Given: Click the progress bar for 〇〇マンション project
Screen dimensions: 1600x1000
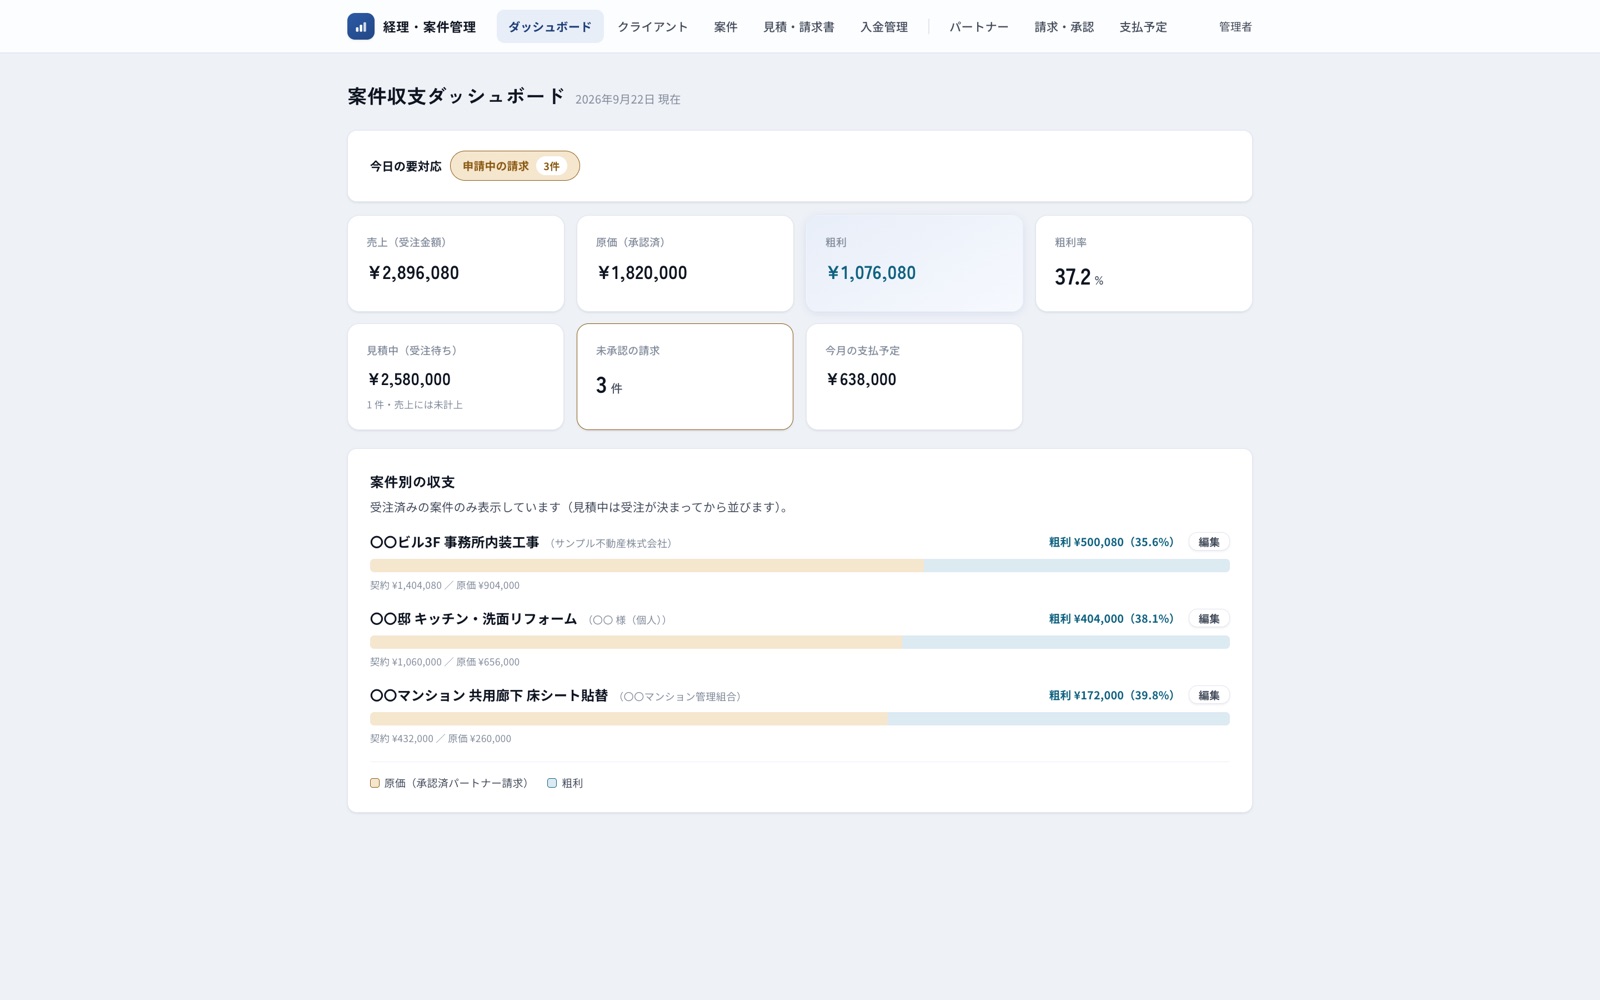Looking at the screenshot, I should point(800,719).
